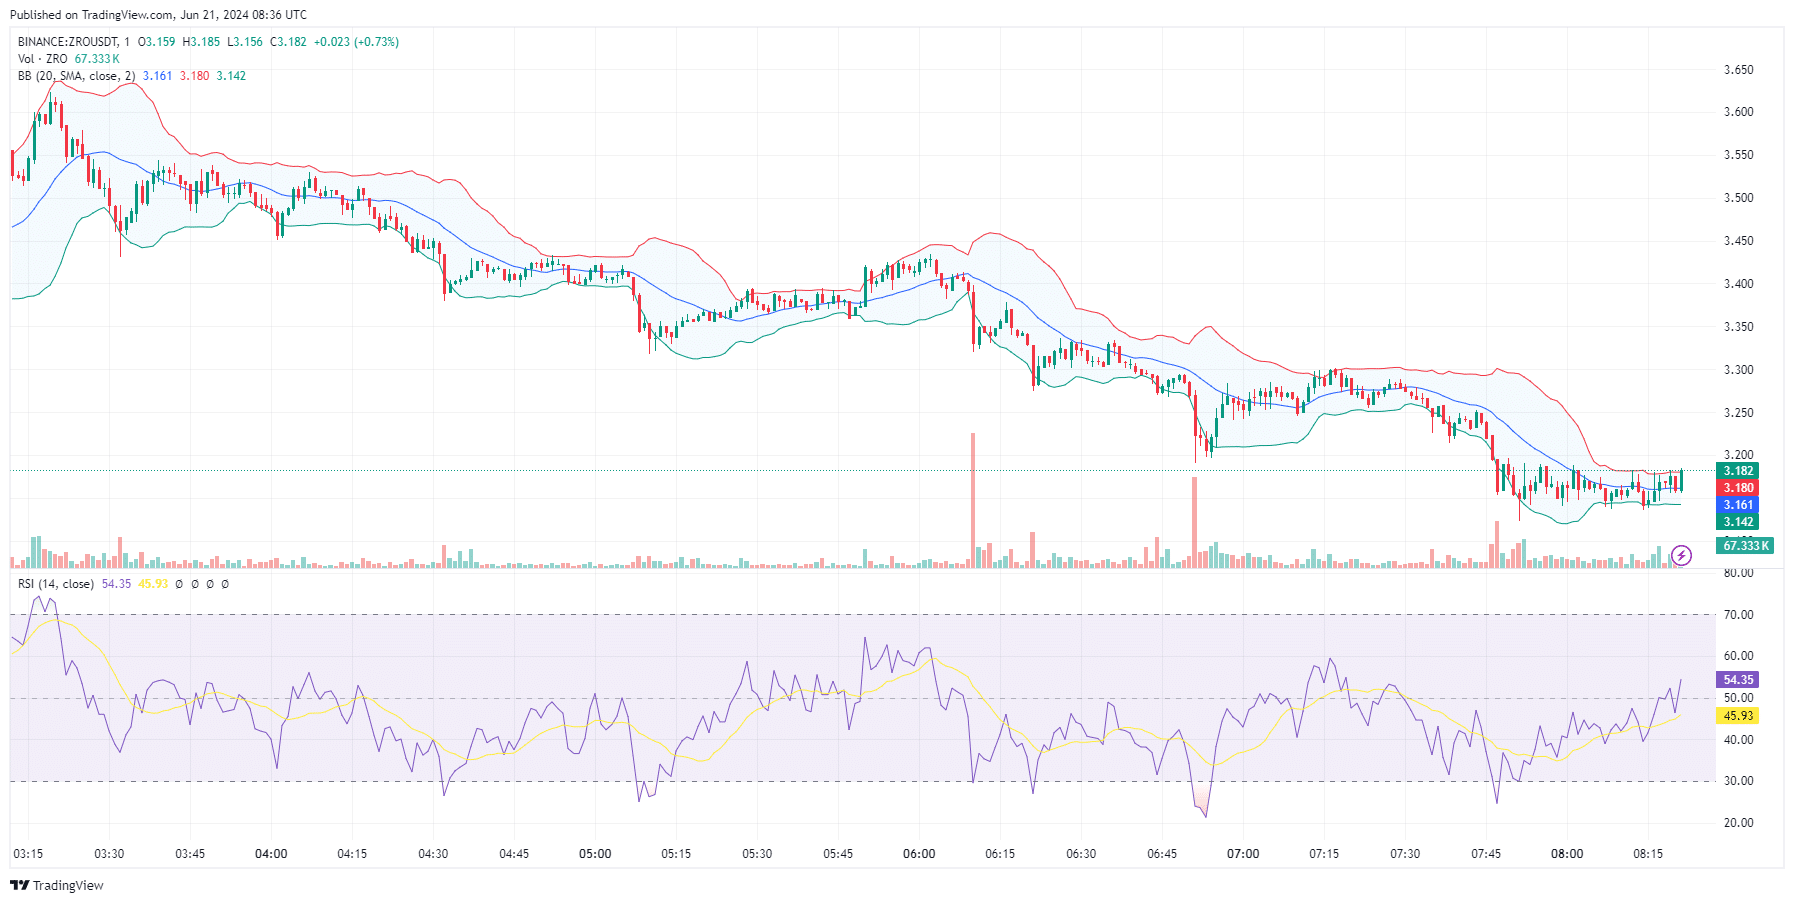Click the 40.00 RSI axis label

tap(1738, 740)
